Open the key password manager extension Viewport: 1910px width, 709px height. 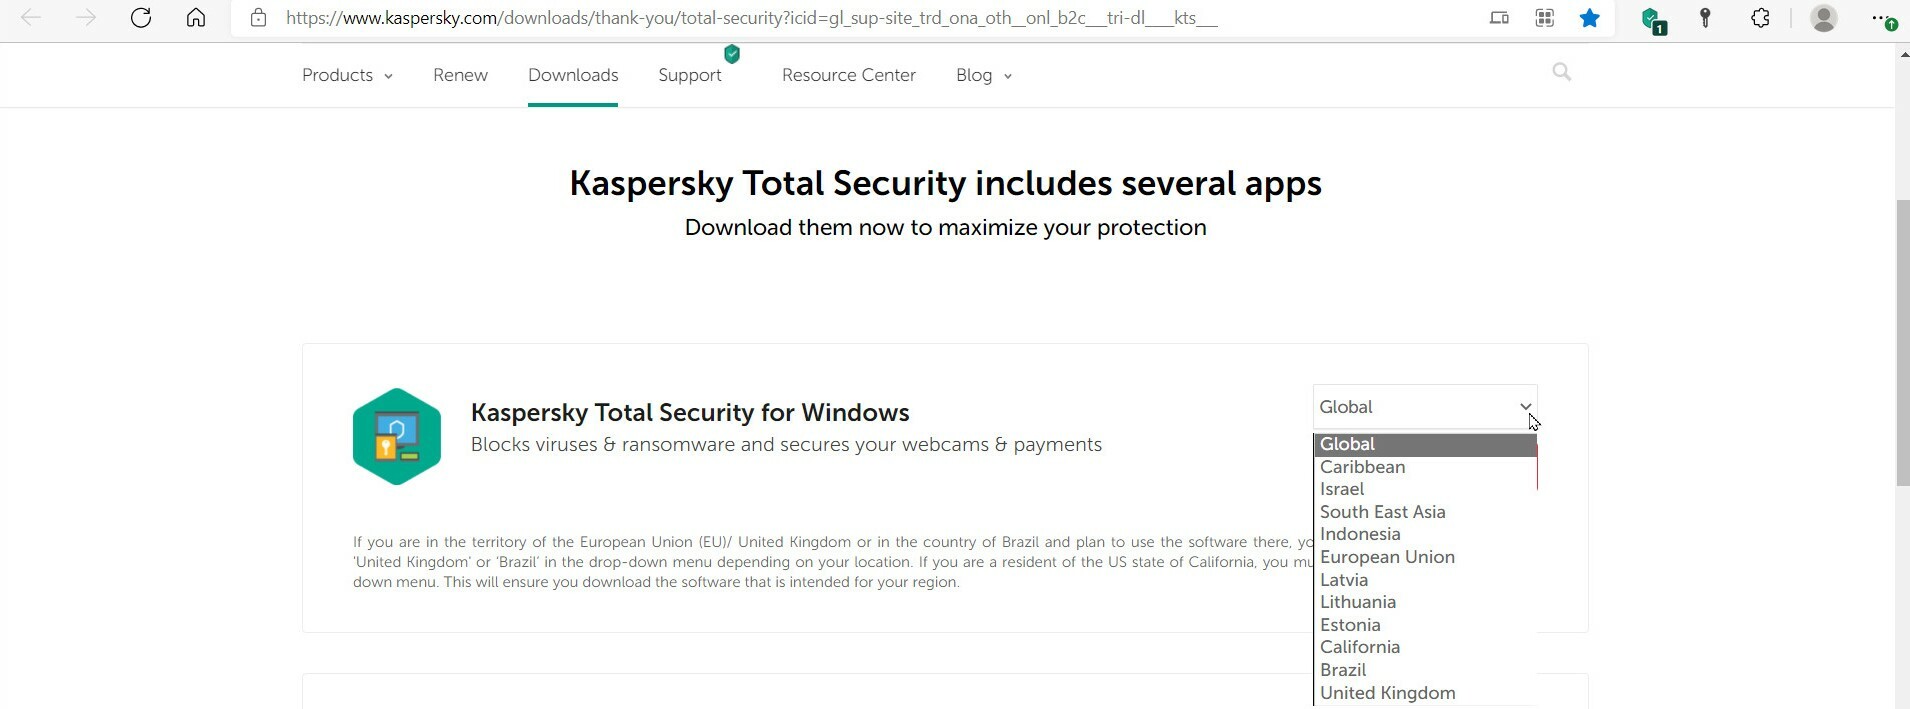[1706, 18]
